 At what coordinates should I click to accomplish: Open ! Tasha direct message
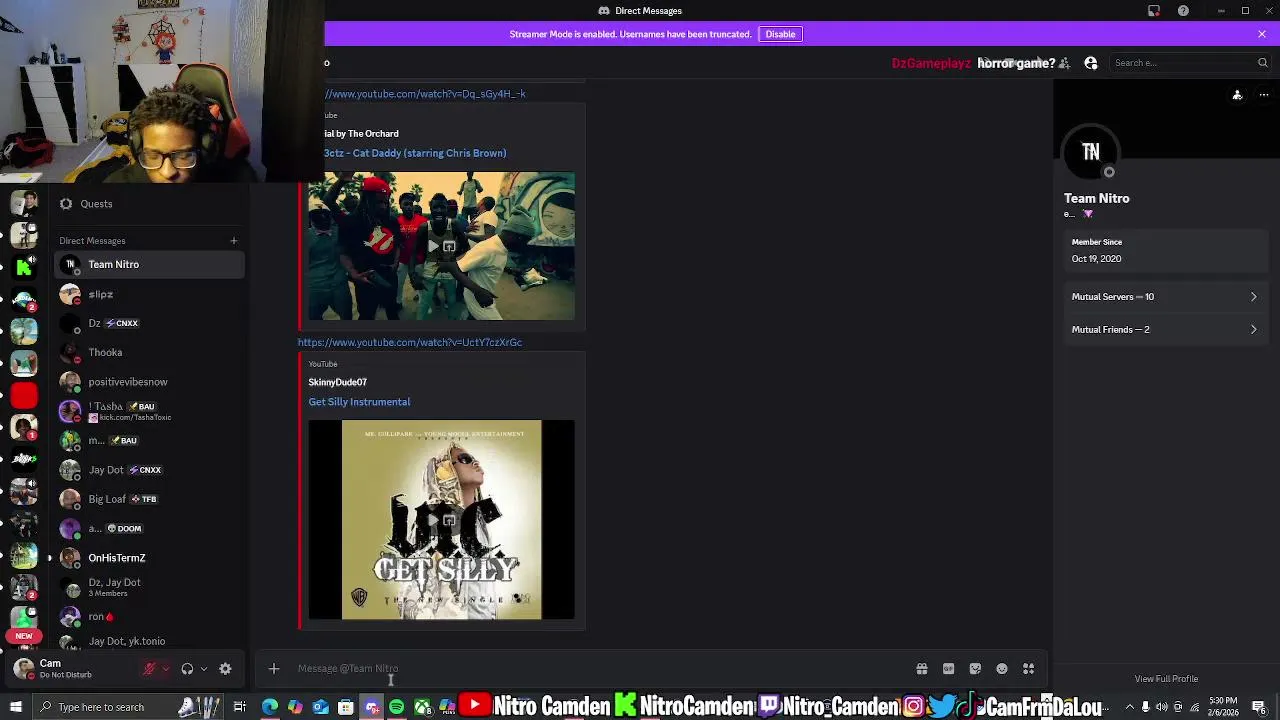pos(150,411)
